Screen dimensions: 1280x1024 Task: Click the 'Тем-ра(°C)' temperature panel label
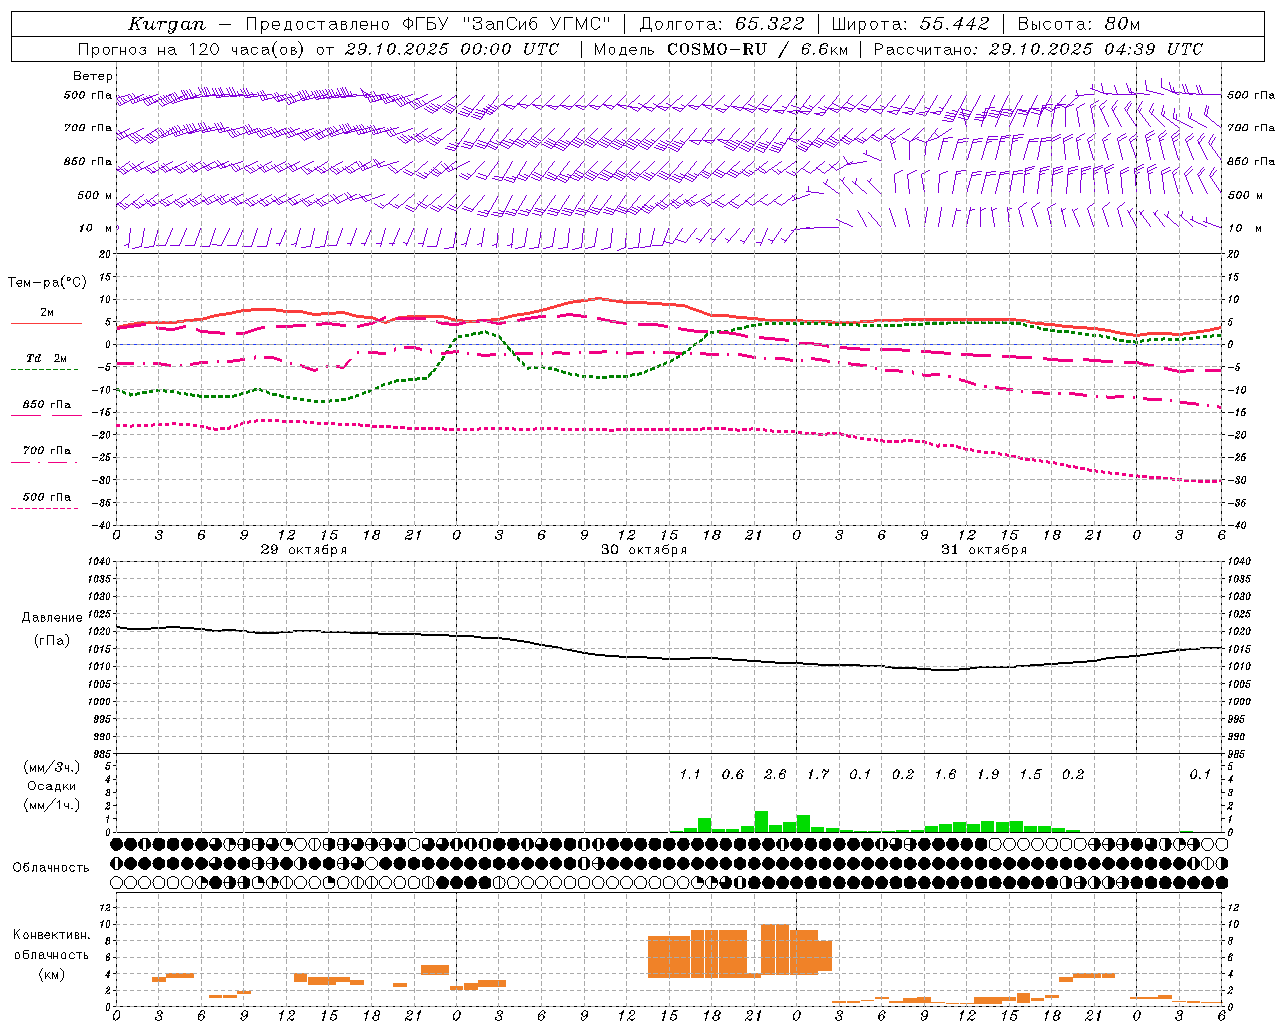point(47,283)
